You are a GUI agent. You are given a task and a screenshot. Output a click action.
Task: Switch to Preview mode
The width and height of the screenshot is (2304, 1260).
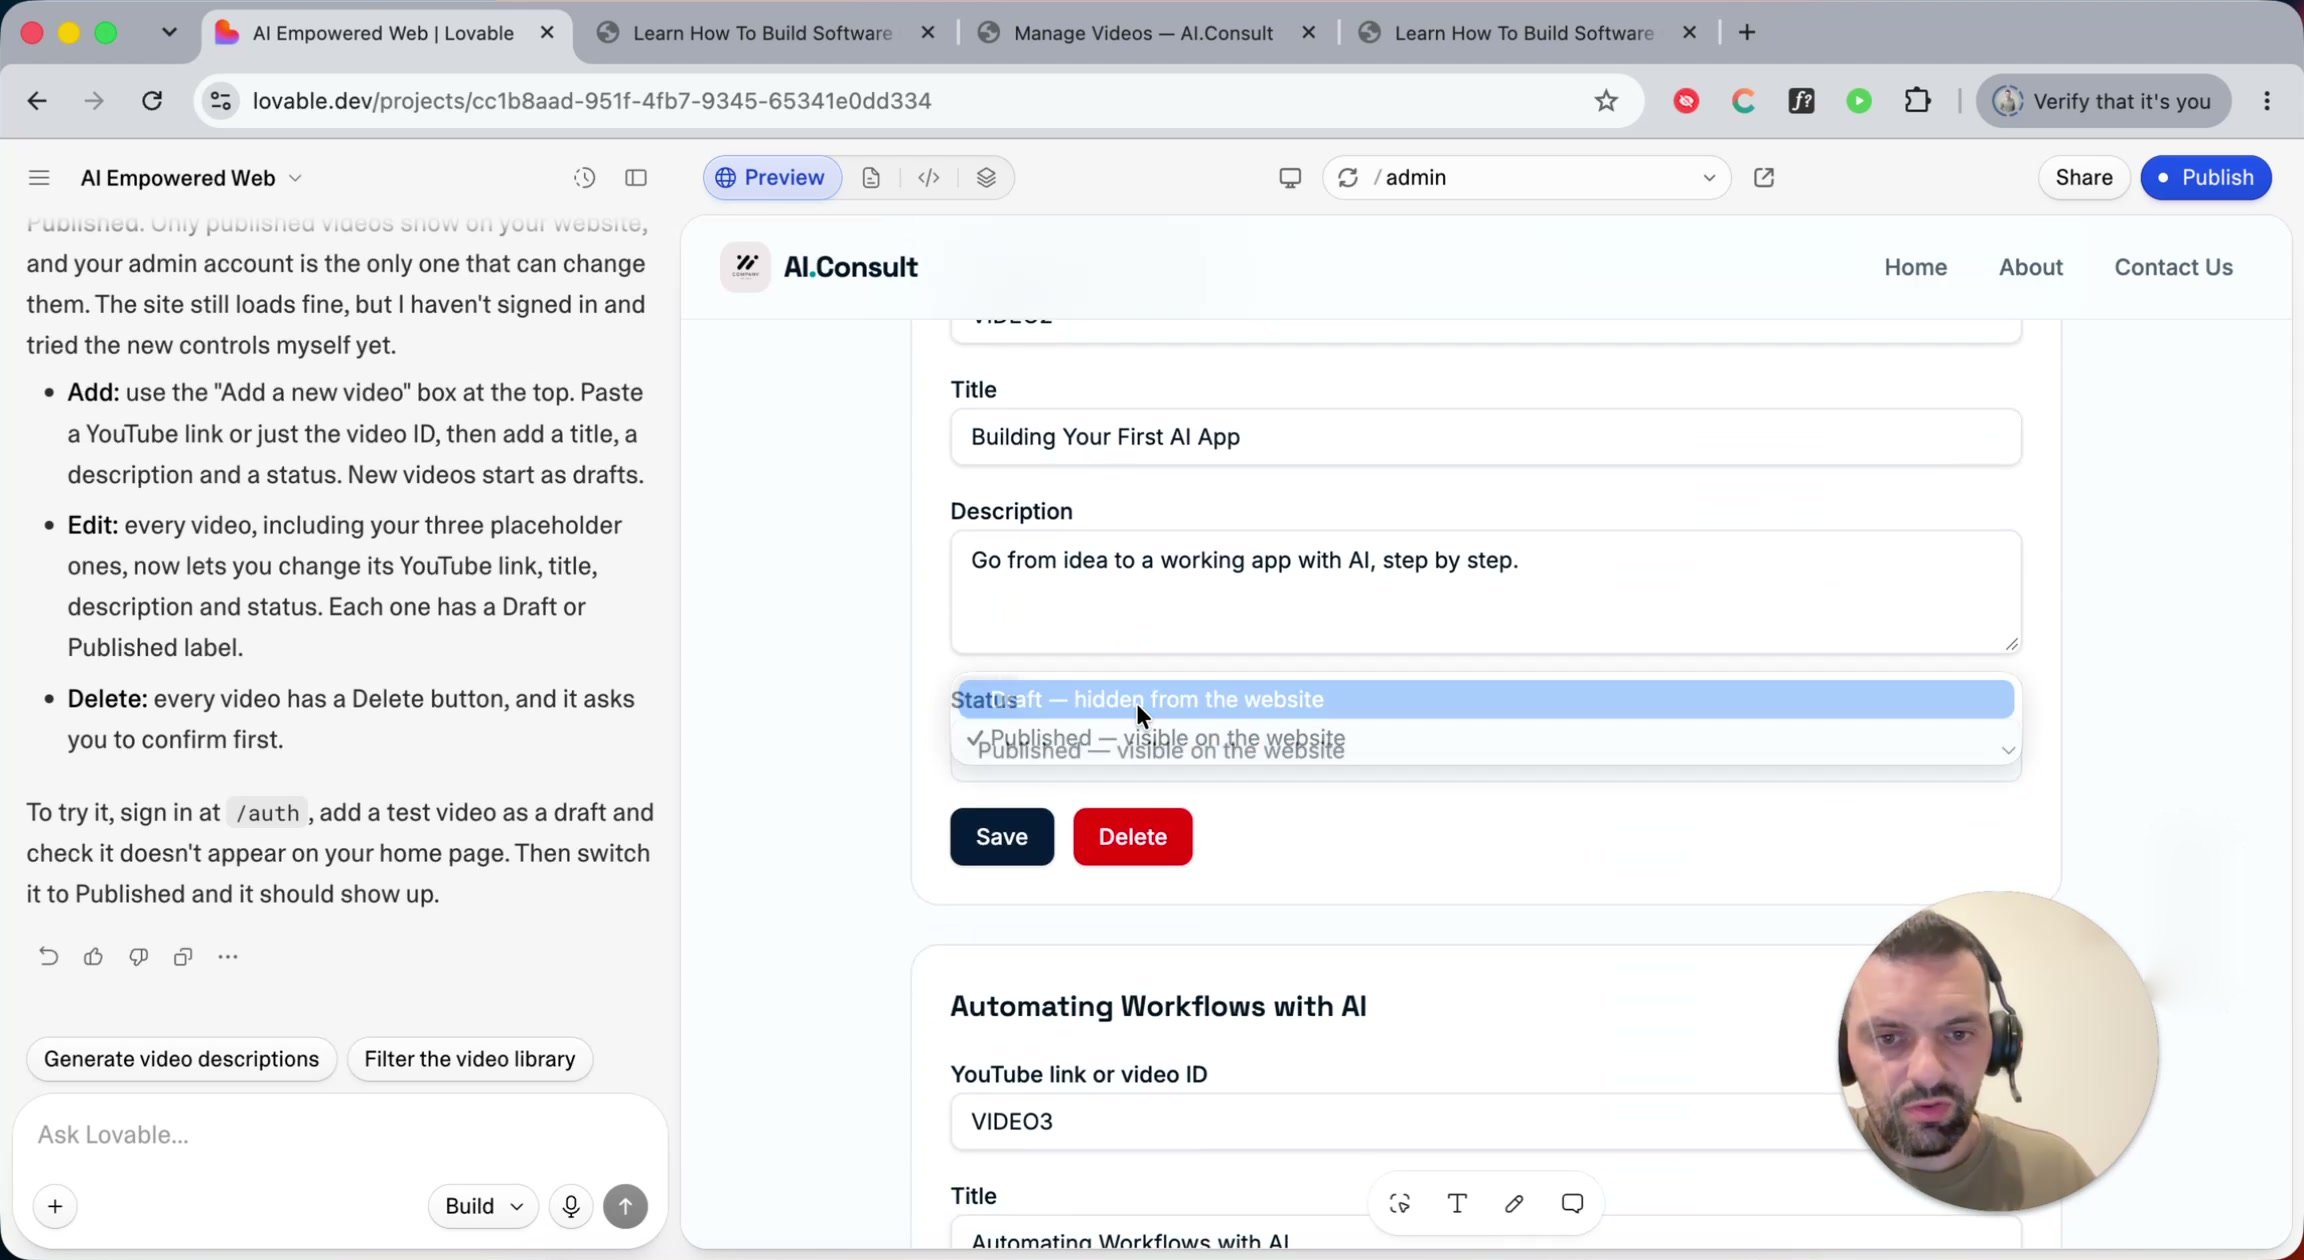[772, 178]
